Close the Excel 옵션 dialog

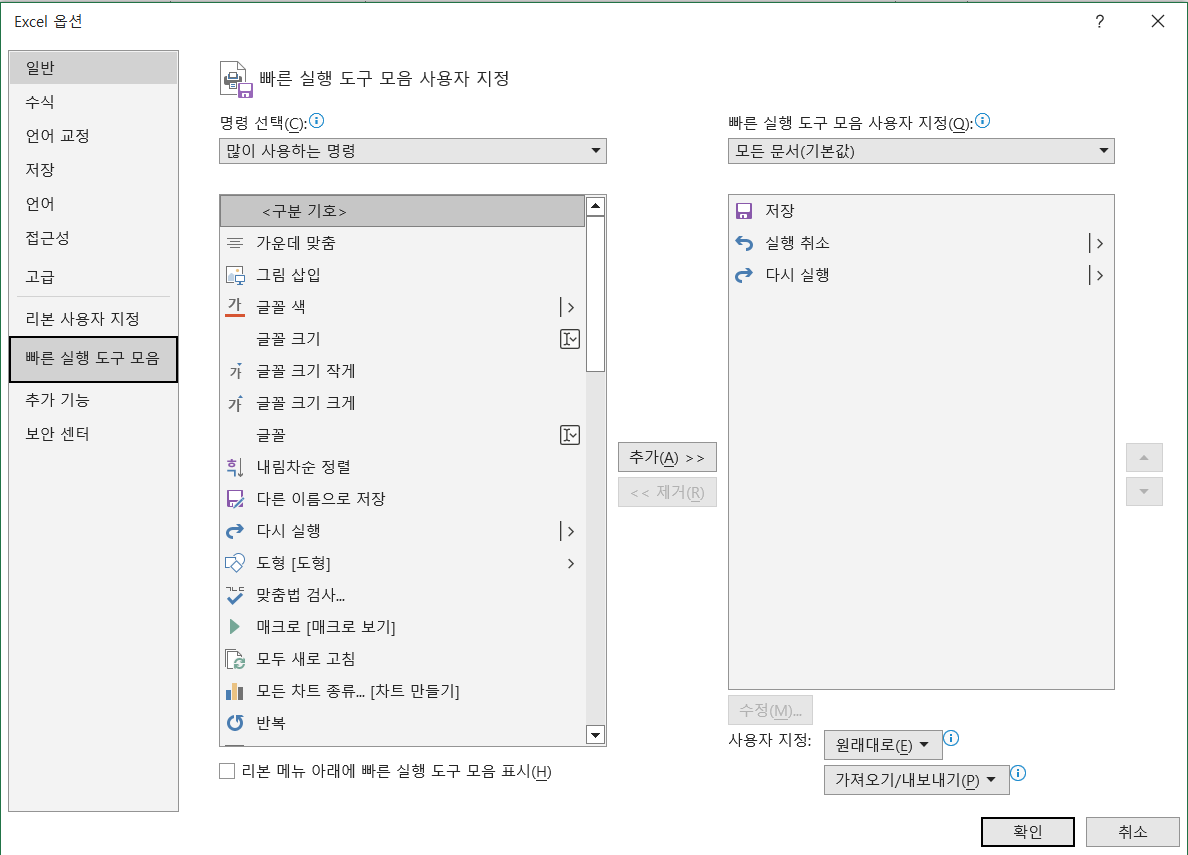tap(1158, 21)
